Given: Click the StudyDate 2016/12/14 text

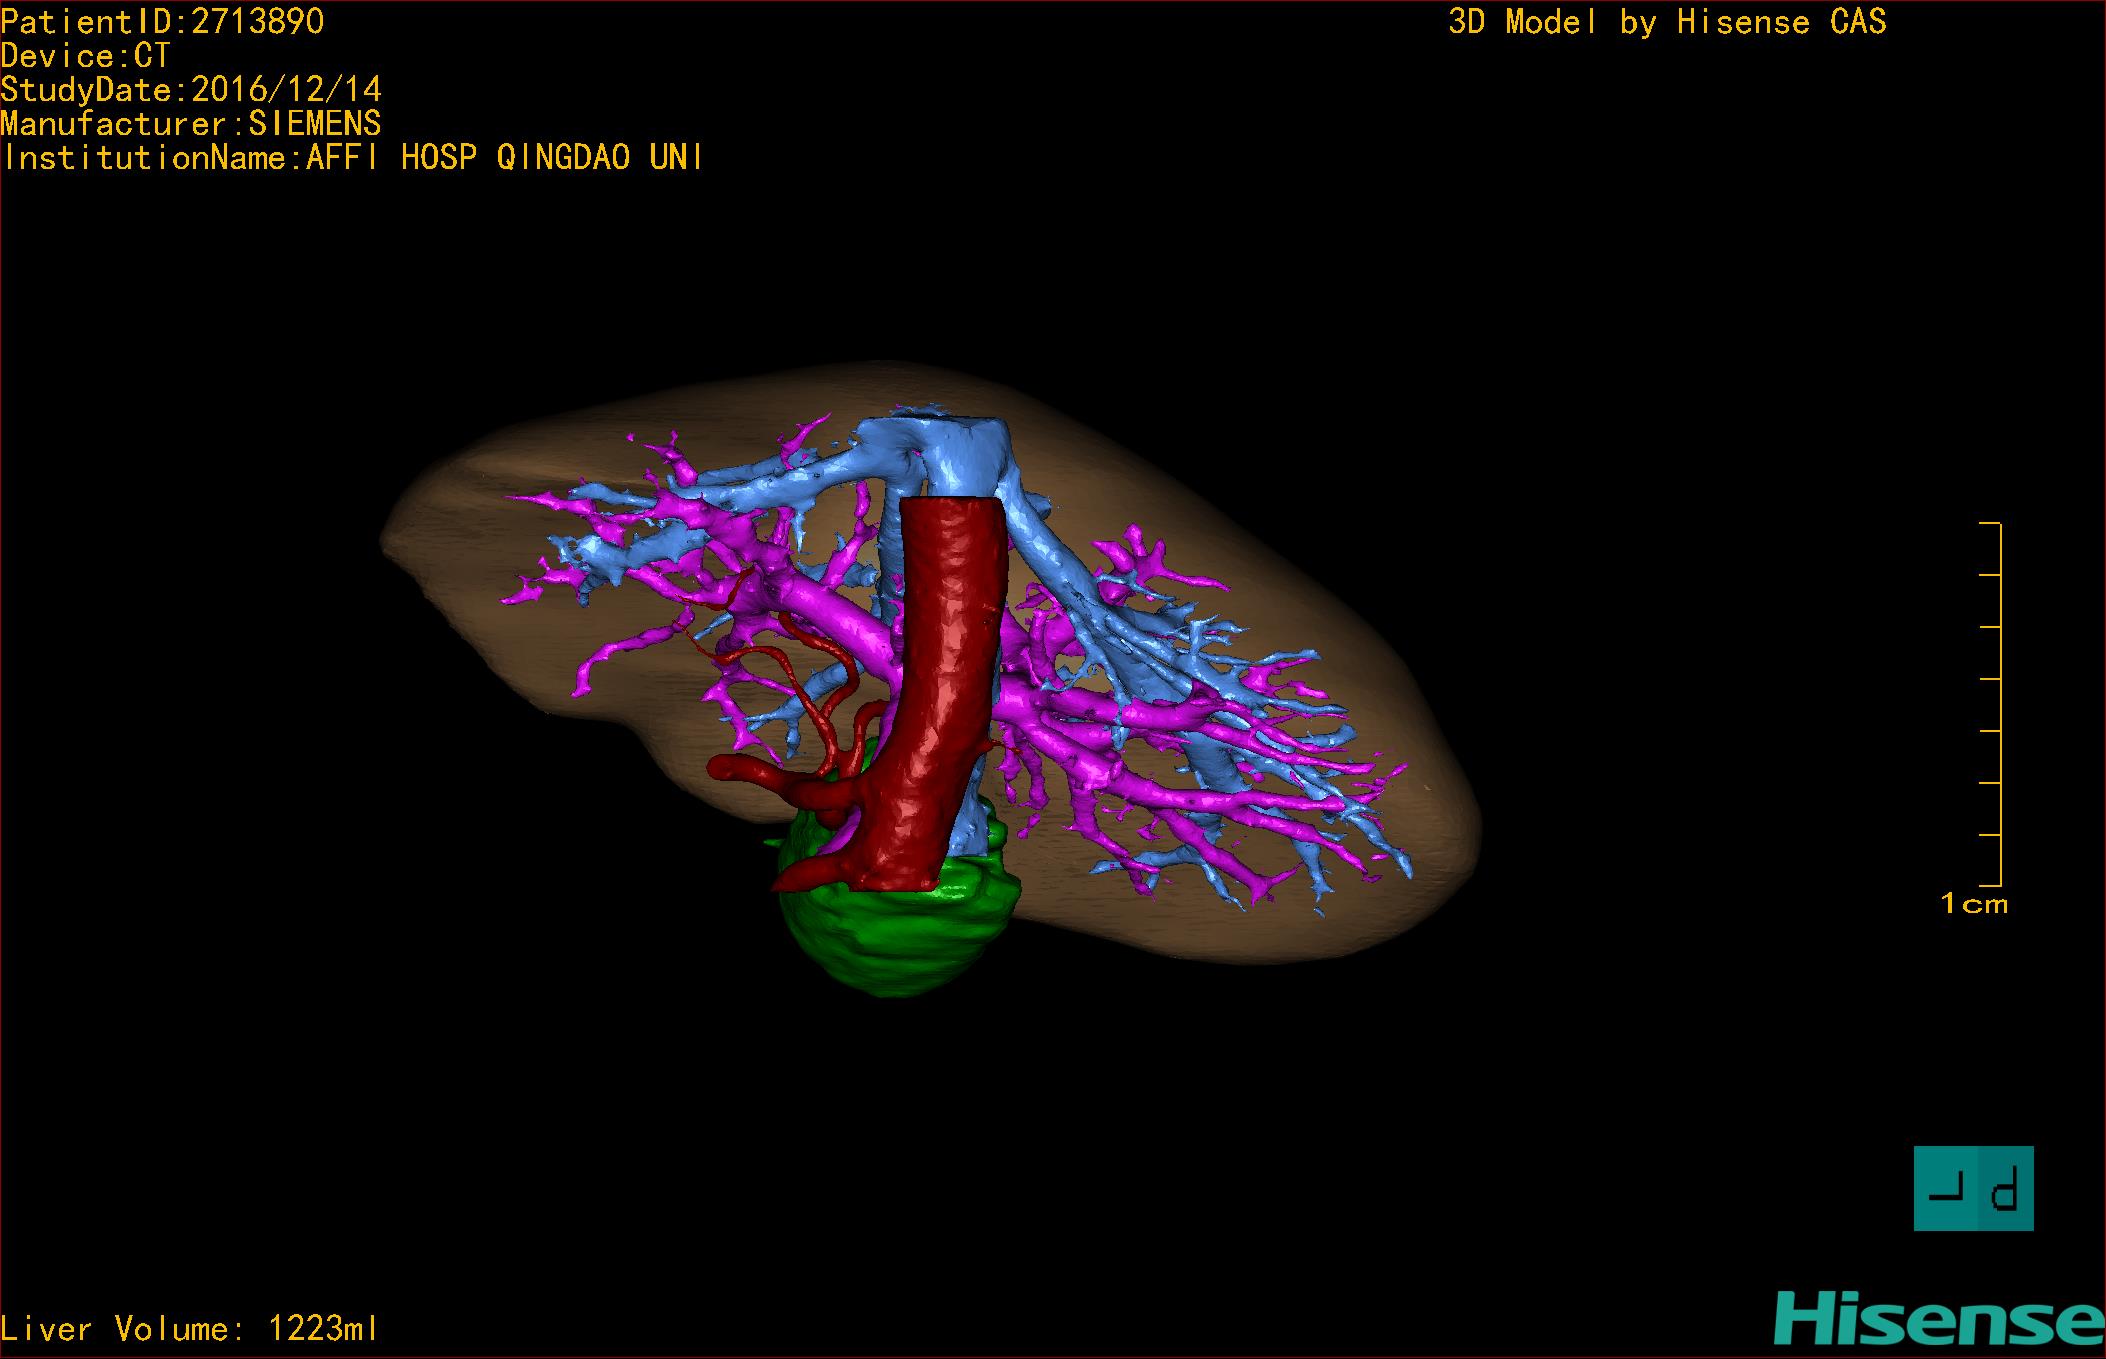Looking at the screenshot, I should click(x=190, y=90).
